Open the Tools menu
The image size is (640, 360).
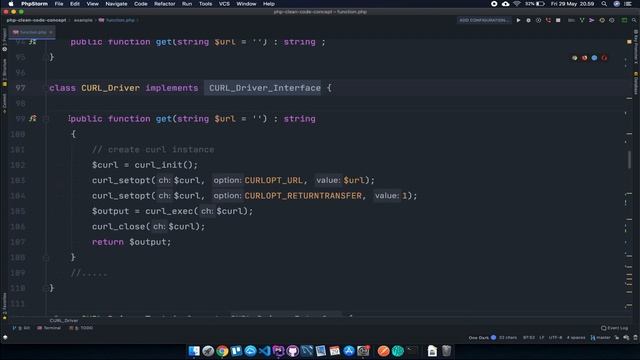point(205,4)
